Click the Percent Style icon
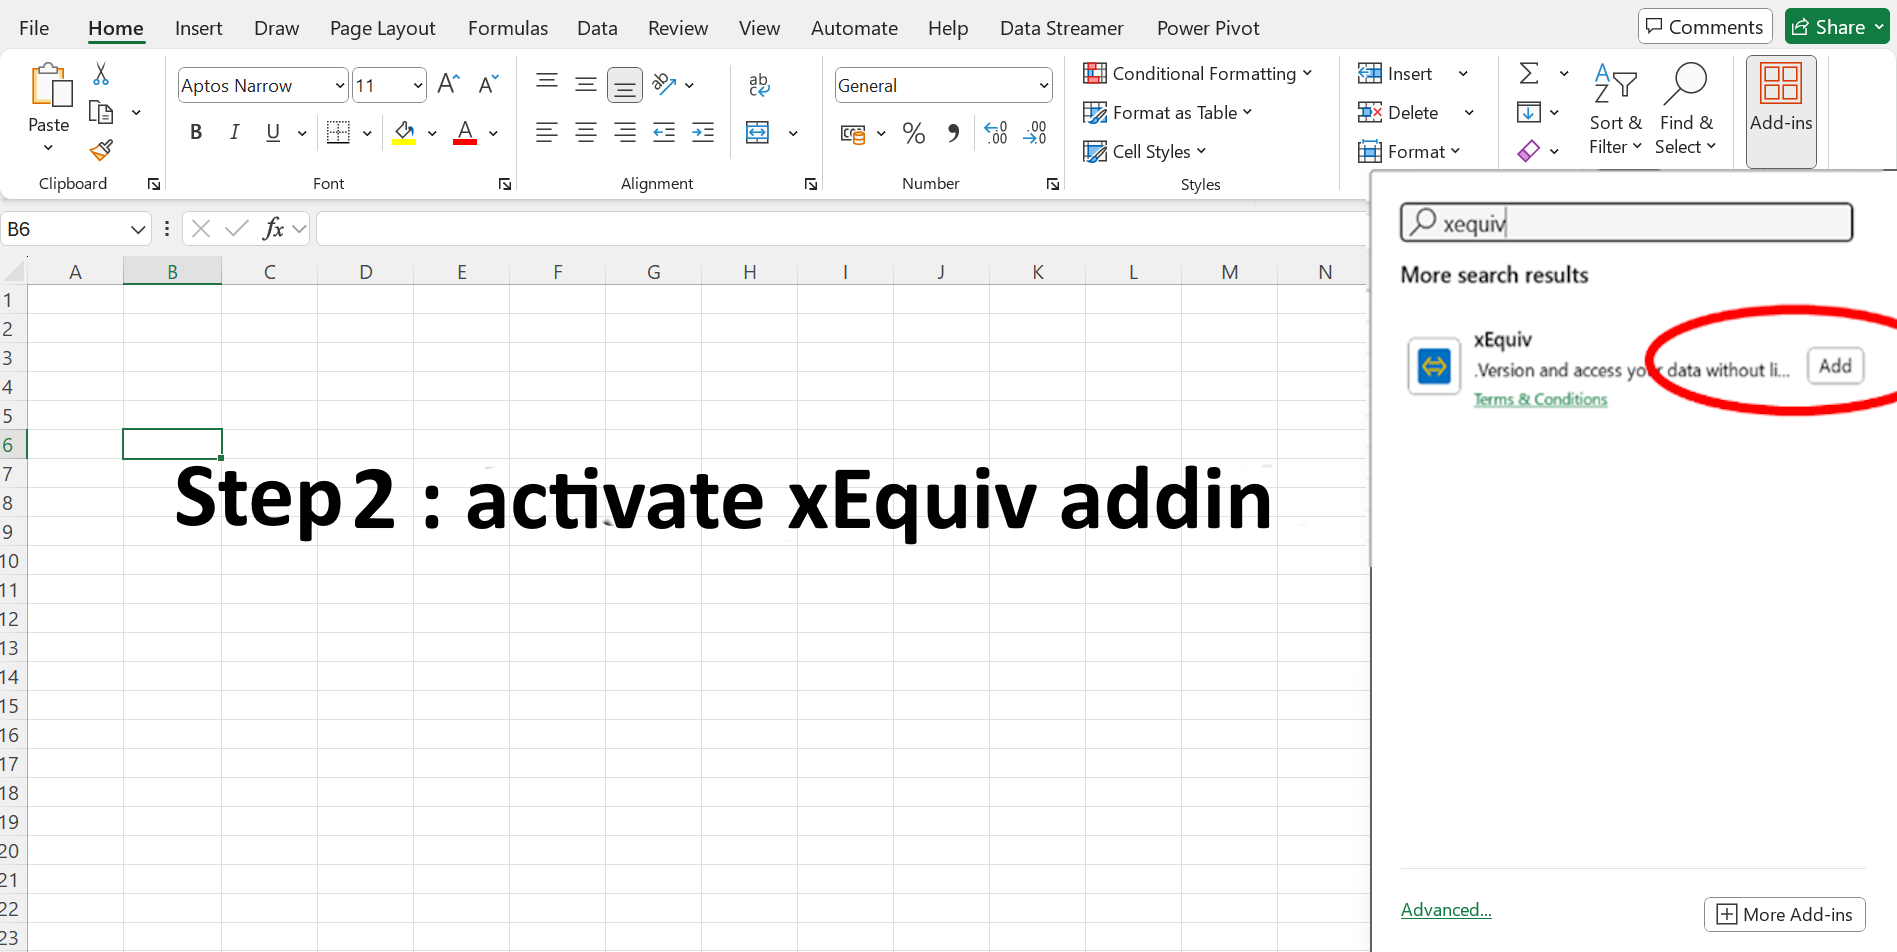Screen dimensions: 1897x952 pyautogui.click(x=913, y=133)
